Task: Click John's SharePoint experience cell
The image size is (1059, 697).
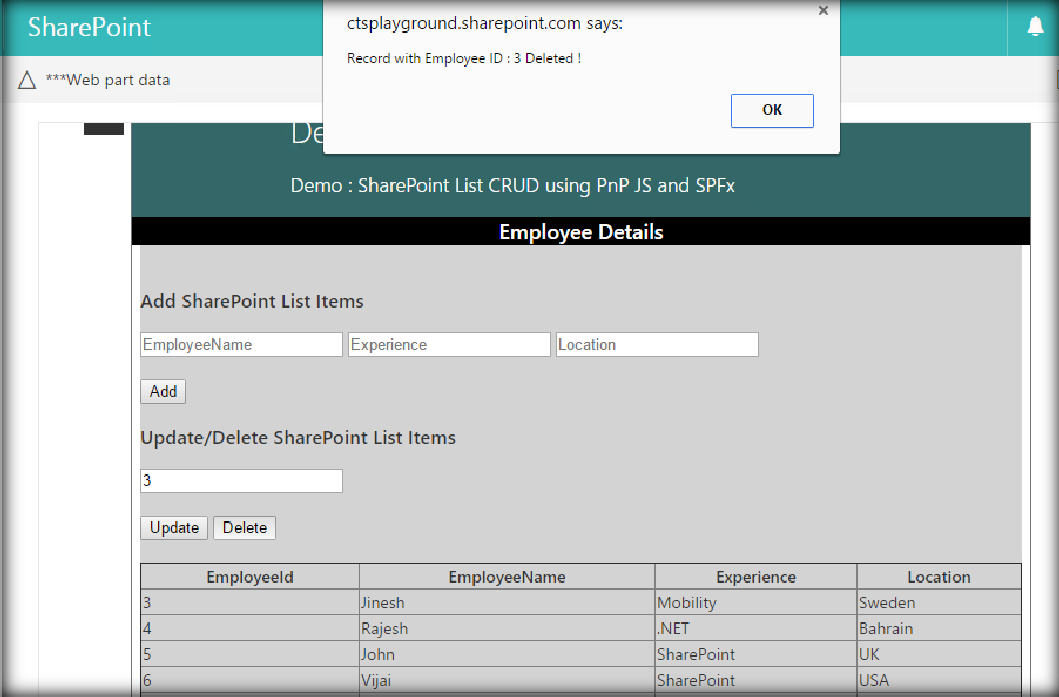Action: click(756, 654)
